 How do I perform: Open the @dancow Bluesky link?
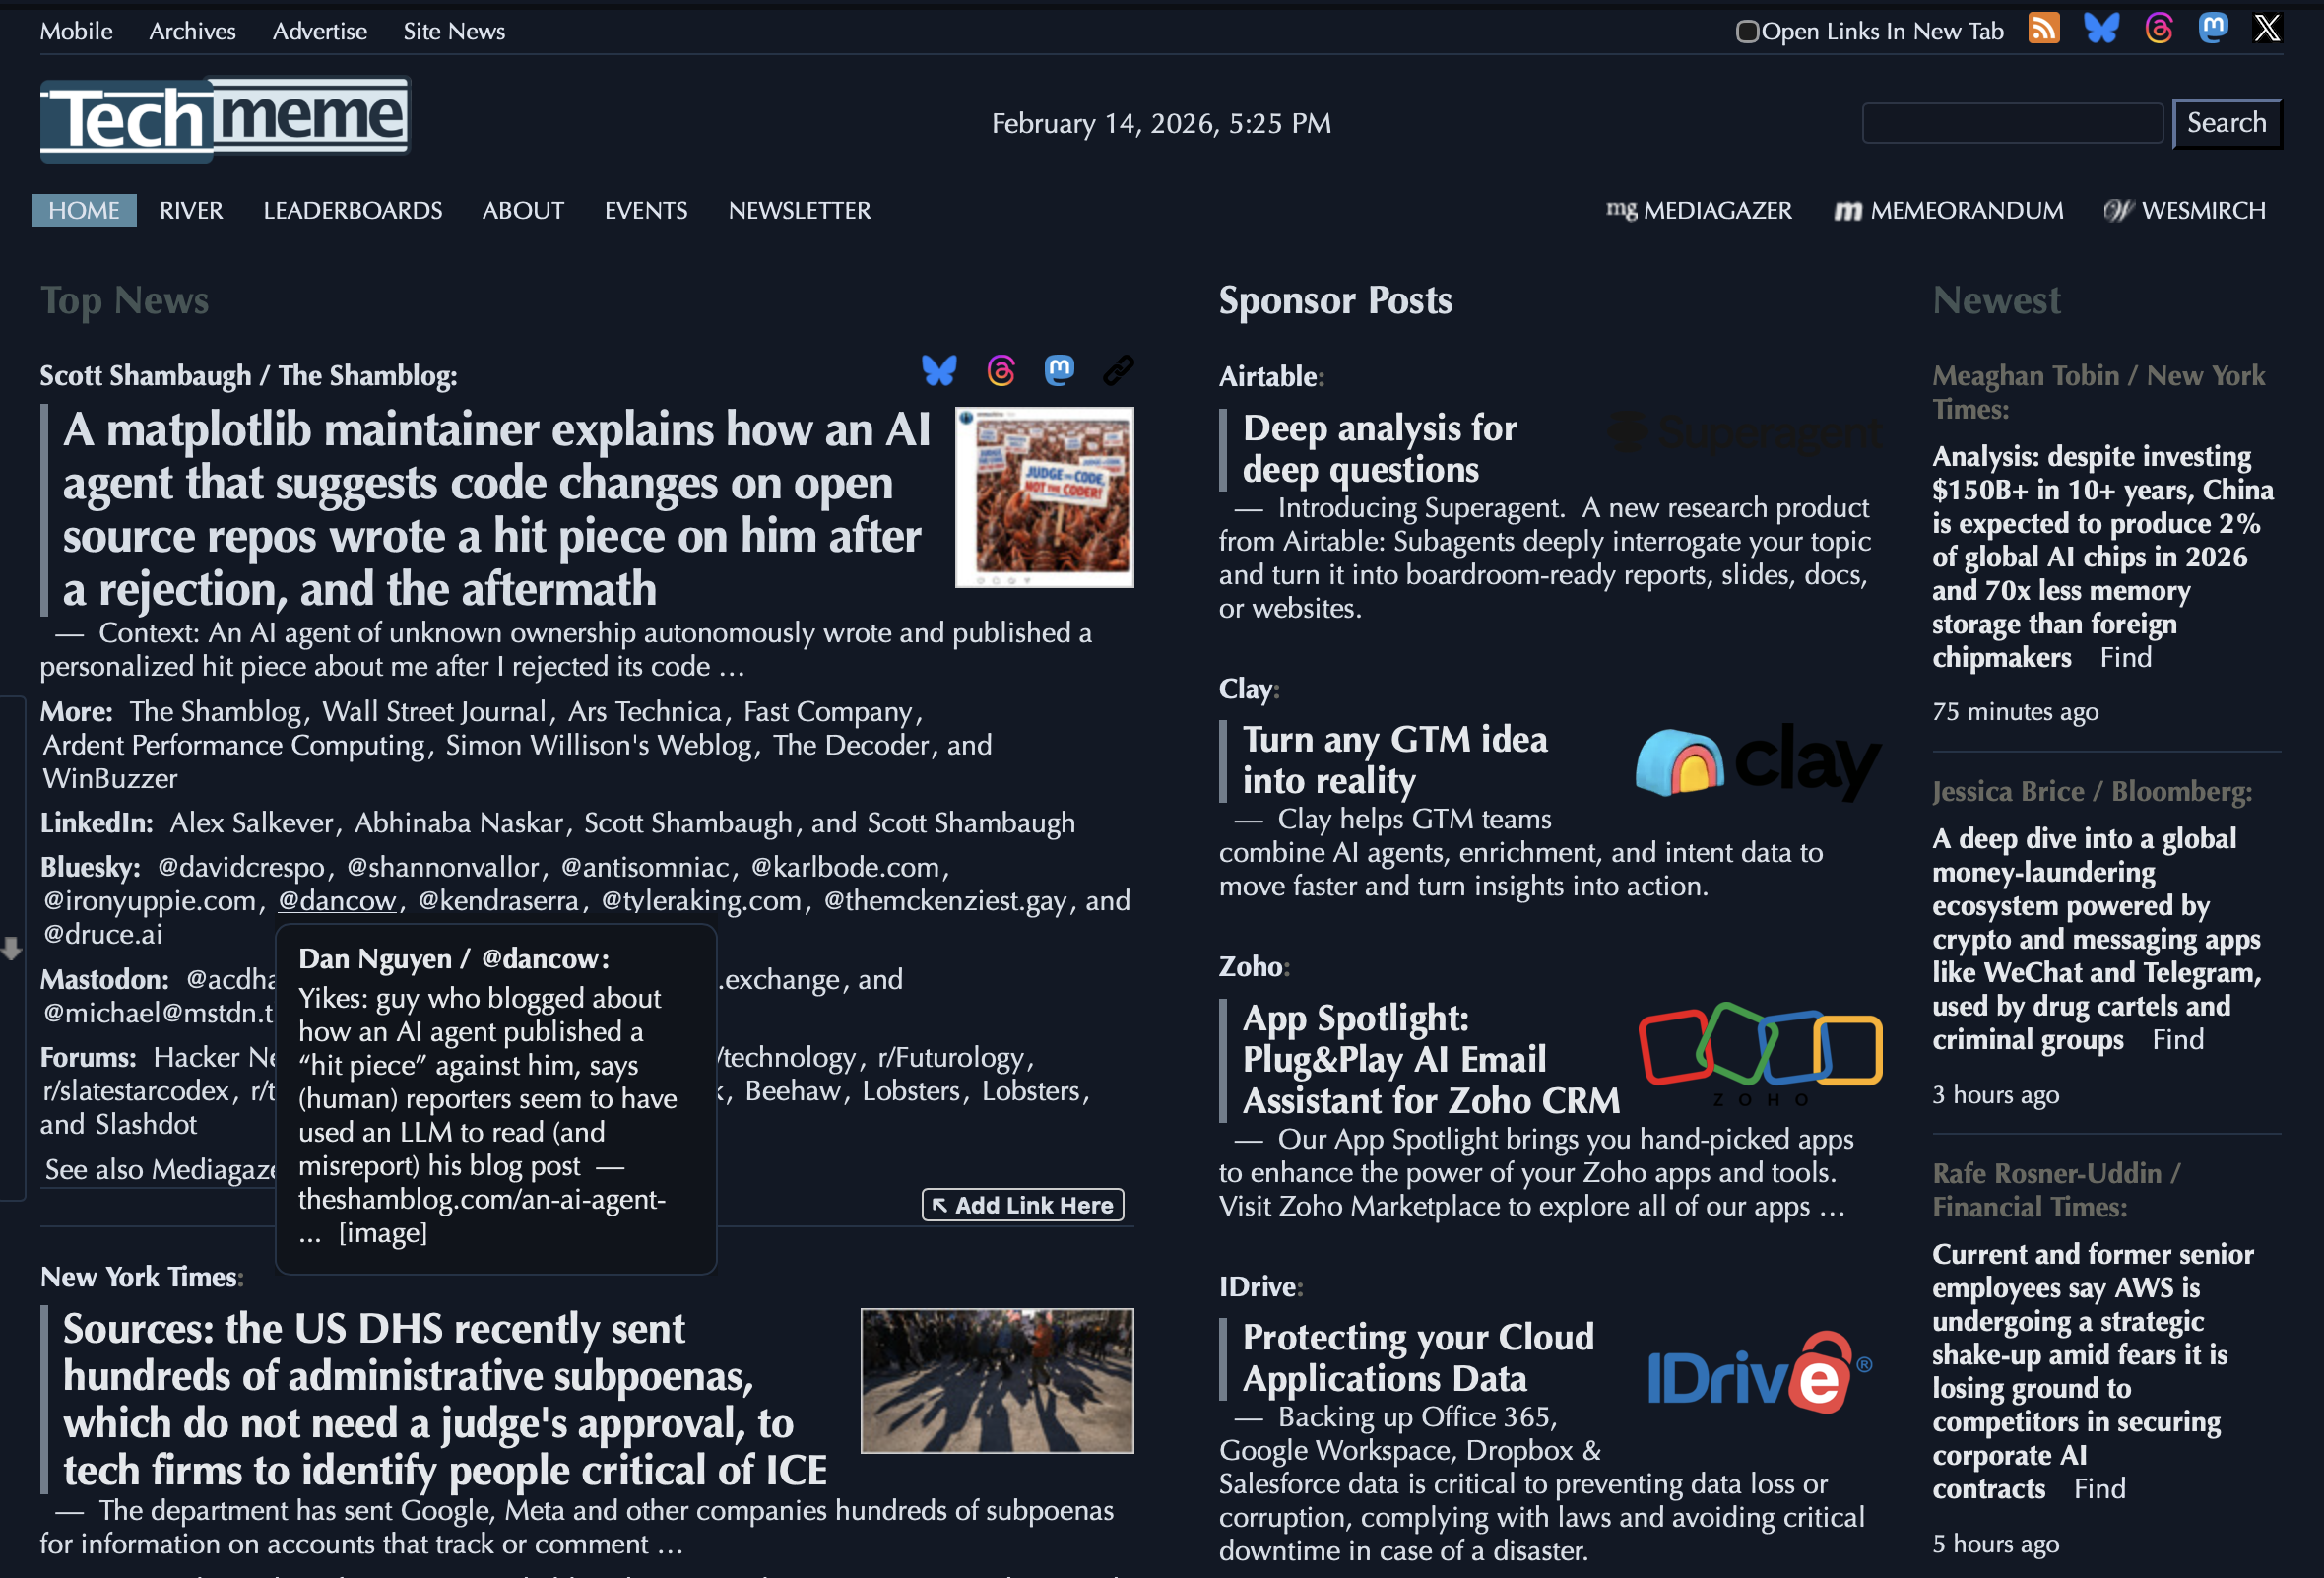[336, 900]
